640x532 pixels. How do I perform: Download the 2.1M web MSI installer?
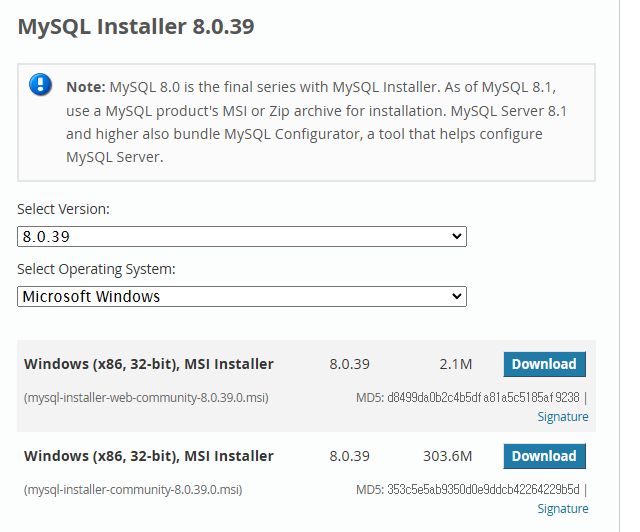click(x=544, y=364)
